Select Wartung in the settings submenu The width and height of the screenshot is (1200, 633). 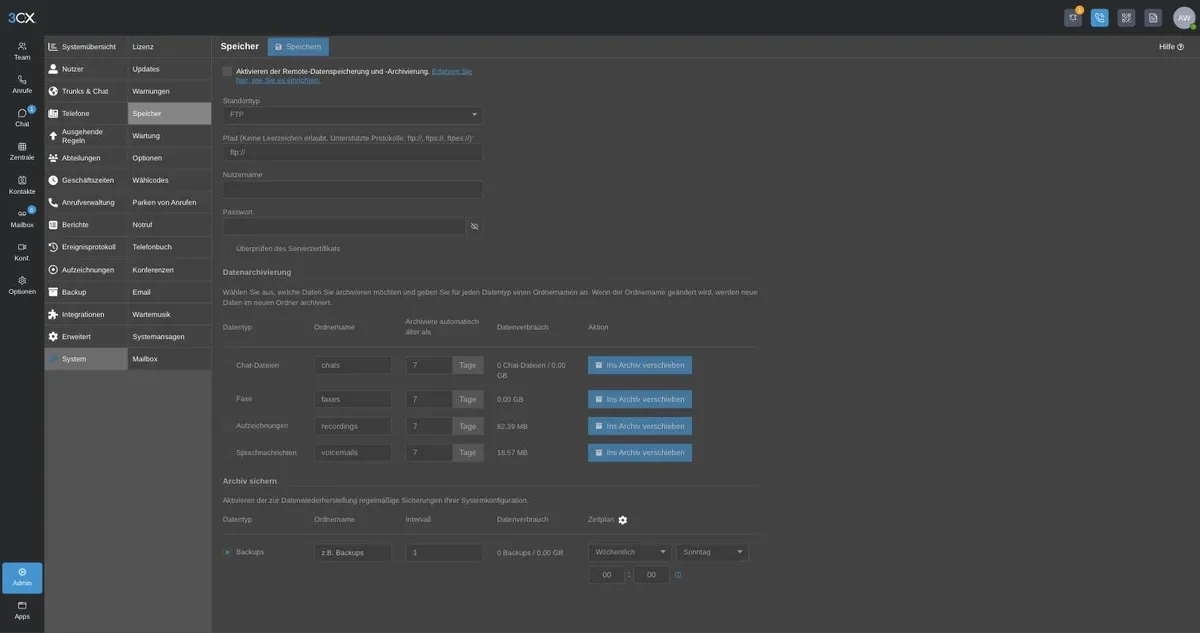[x=170, y=136]
